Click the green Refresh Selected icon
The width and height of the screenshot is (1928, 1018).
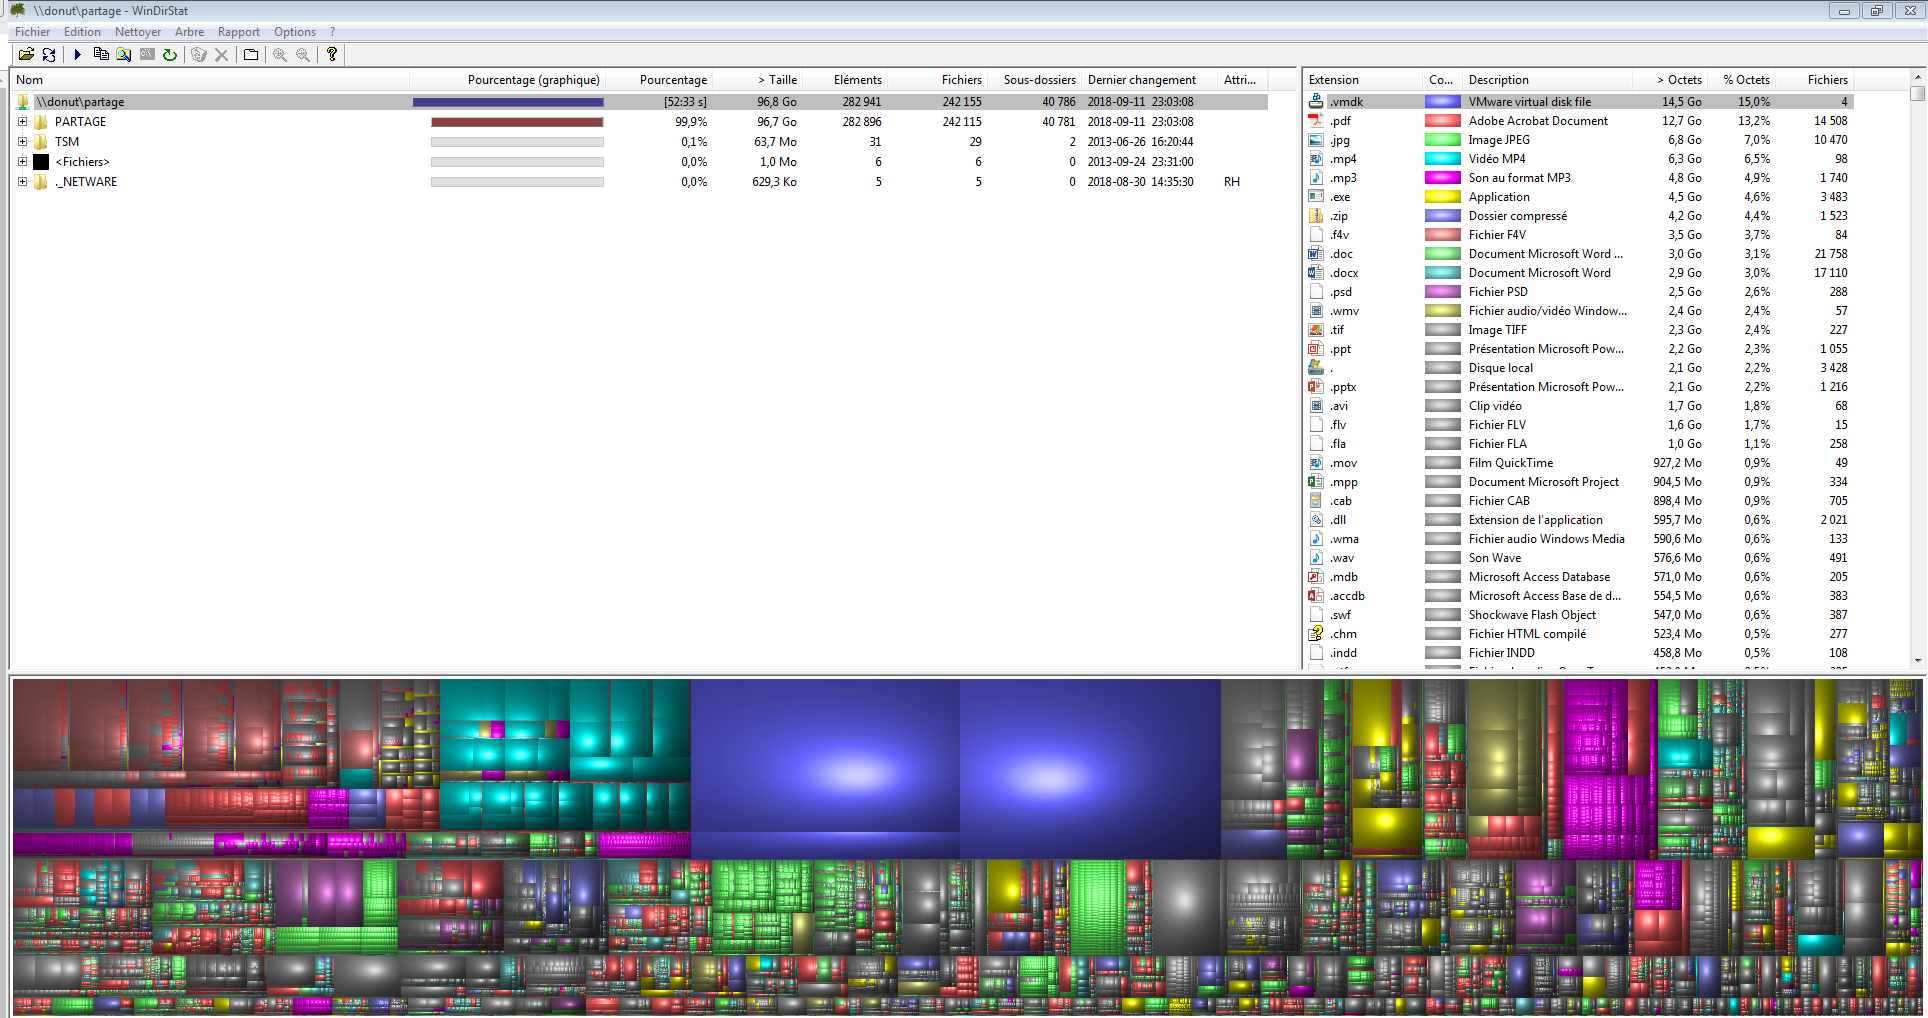(x=170, y=55)
